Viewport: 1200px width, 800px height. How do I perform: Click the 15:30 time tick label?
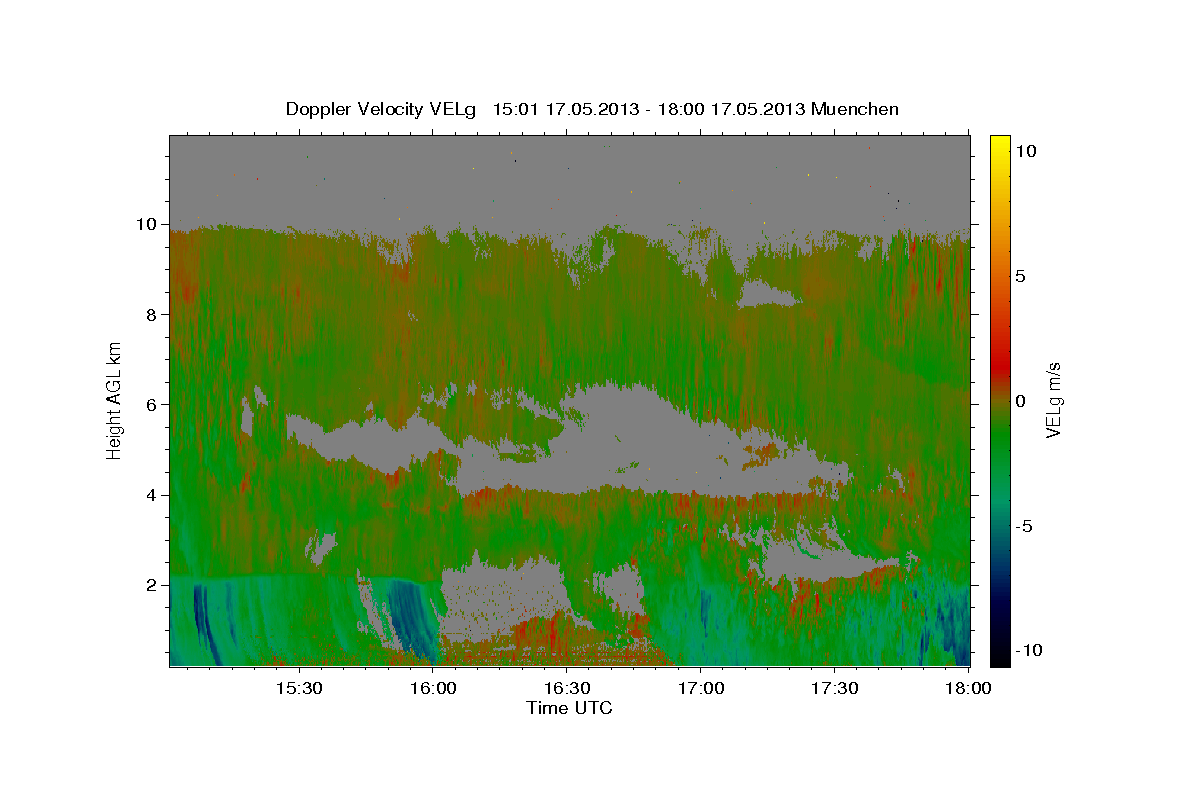pos(298,688)
